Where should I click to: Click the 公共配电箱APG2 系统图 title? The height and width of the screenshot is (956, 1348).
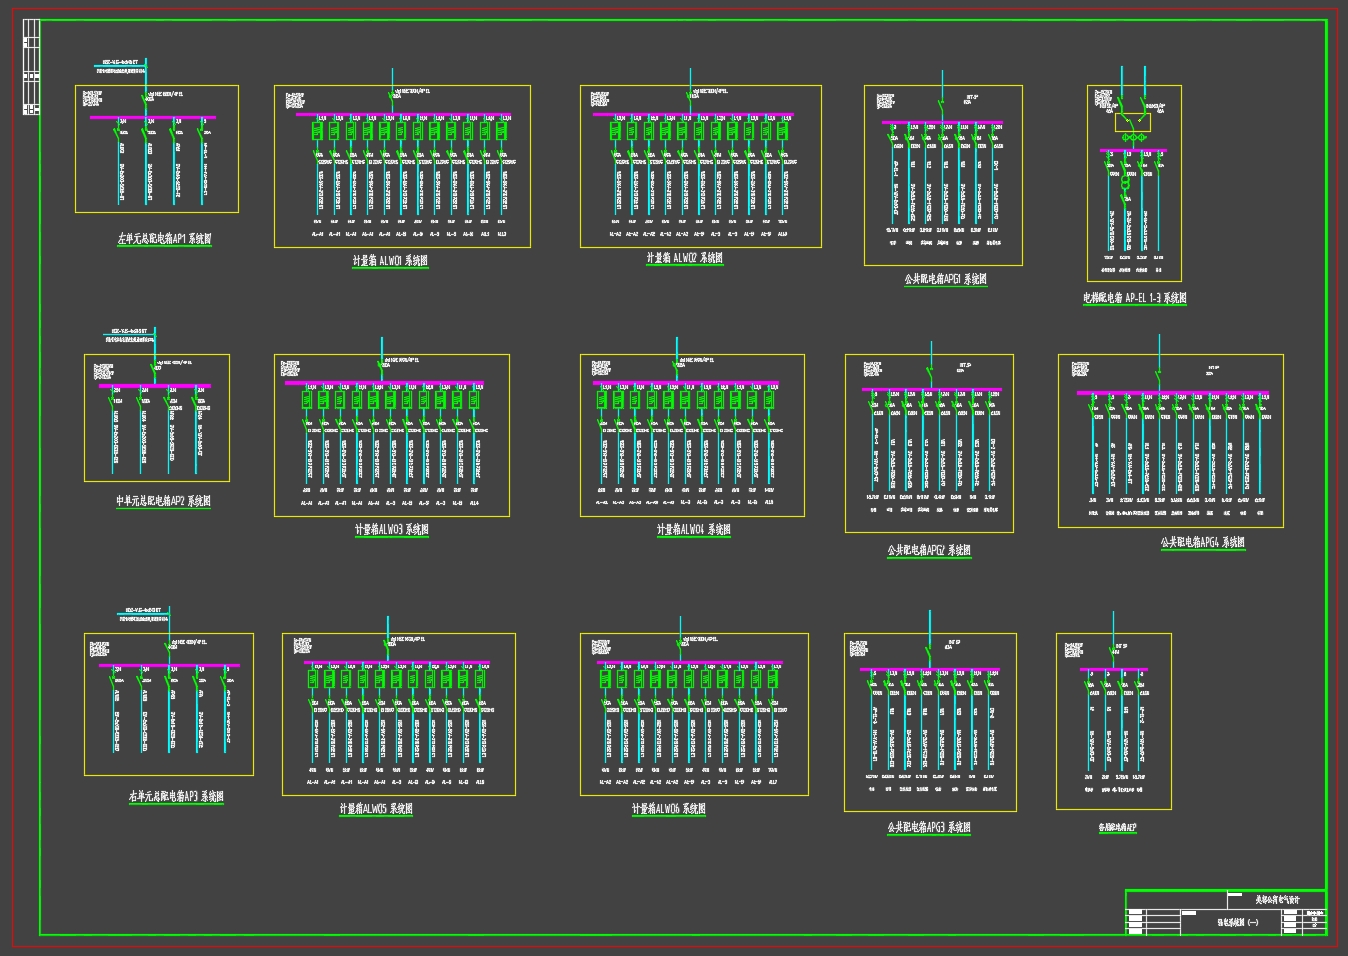[929, 550]
